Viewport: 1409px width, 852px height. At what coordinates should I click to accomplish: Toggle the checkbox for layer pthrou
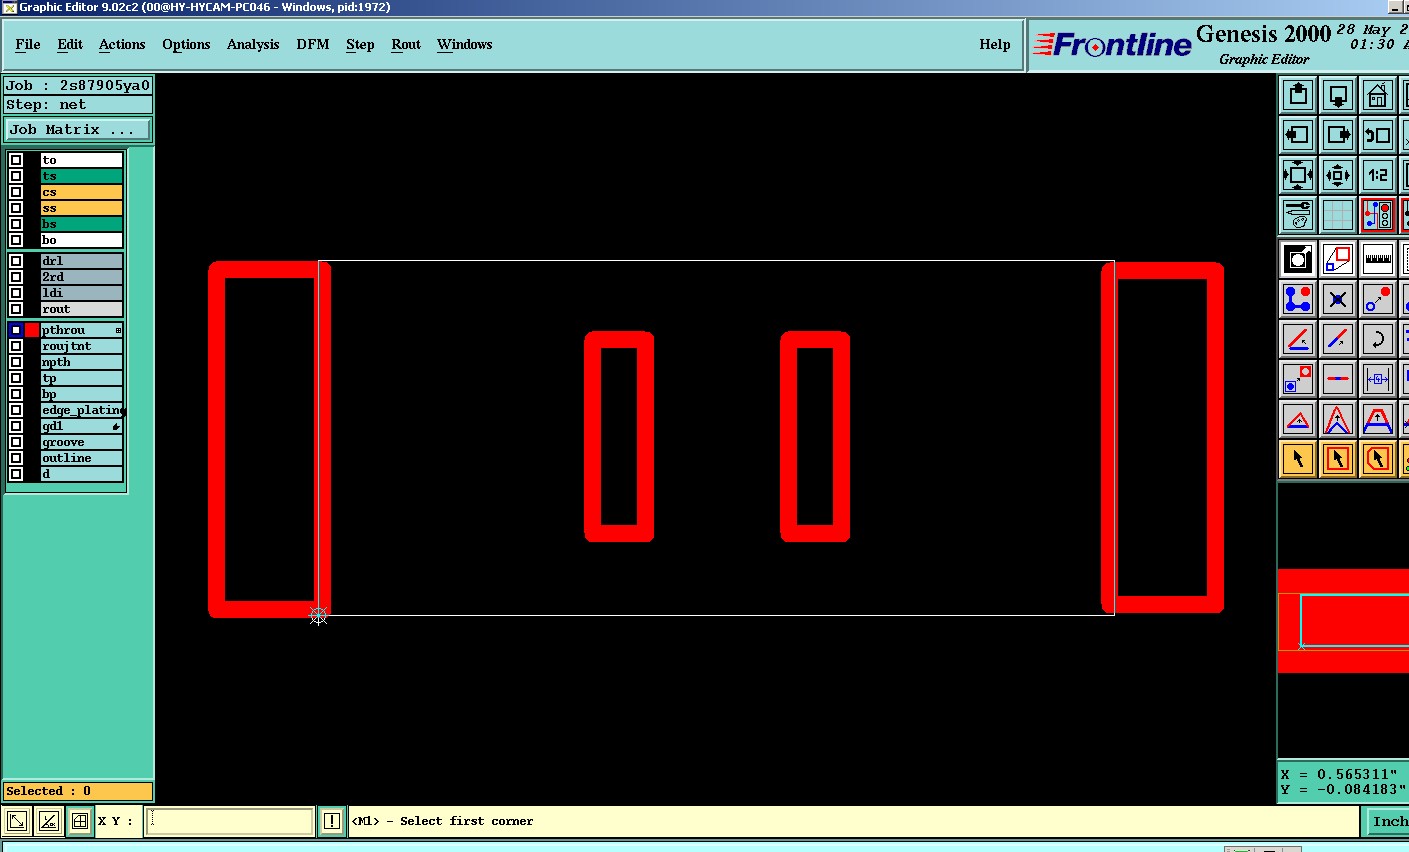[x=16, y=330]
